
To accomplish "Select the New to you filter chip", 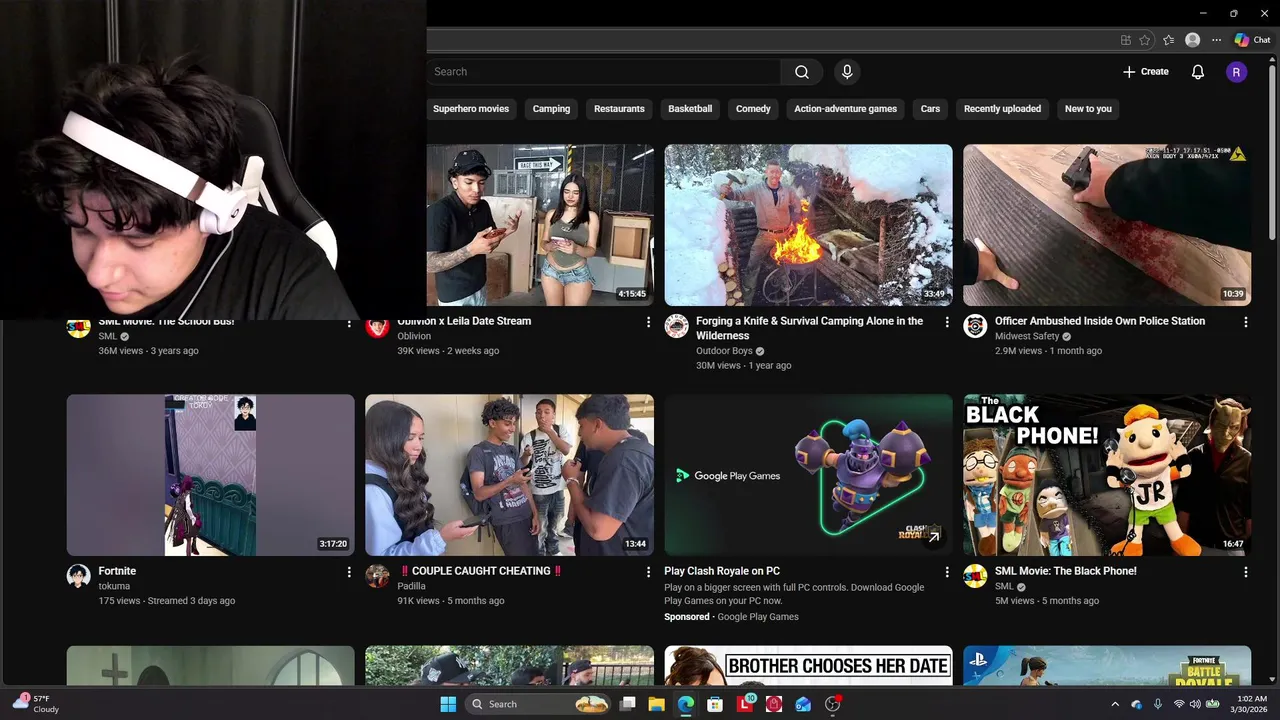I will (1088, 109).
